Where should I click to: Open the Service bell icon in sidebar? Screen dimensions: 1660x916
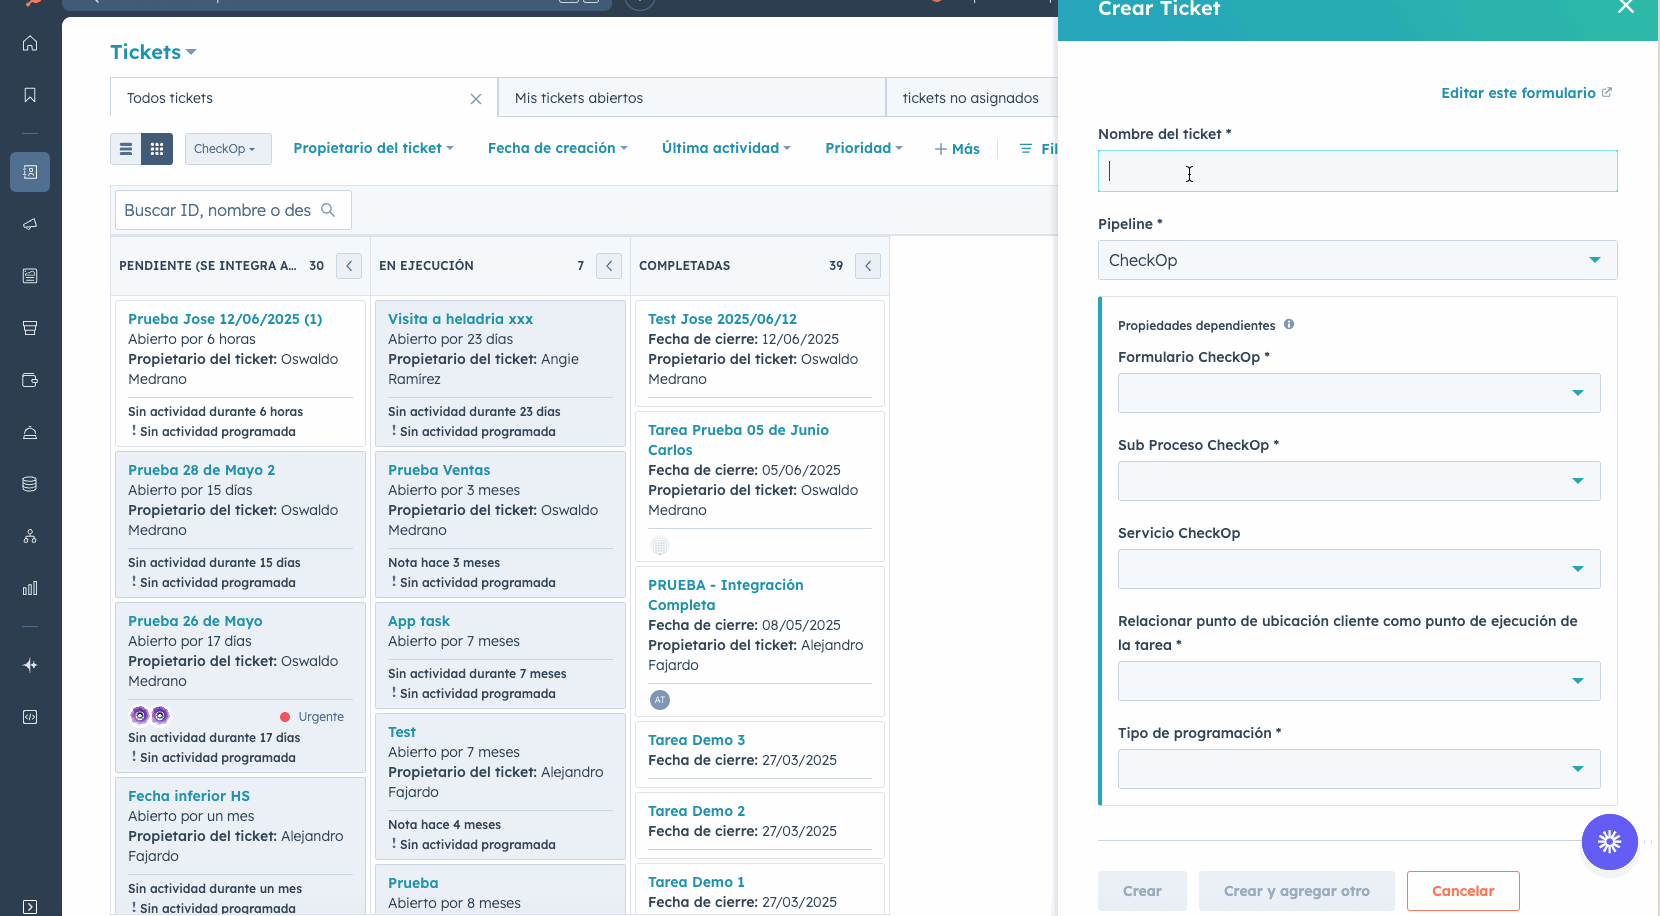click(x=30, y=432)
